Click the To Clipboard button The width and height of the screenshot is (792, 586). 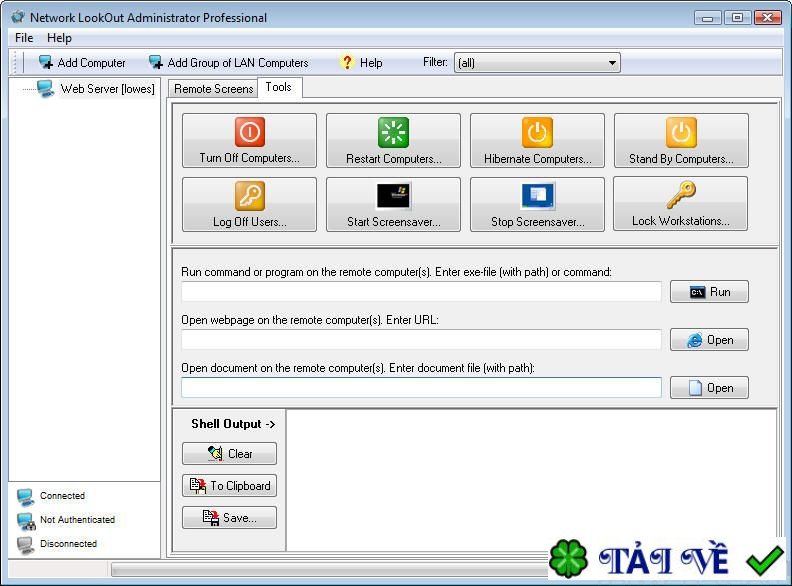(229, 486)
